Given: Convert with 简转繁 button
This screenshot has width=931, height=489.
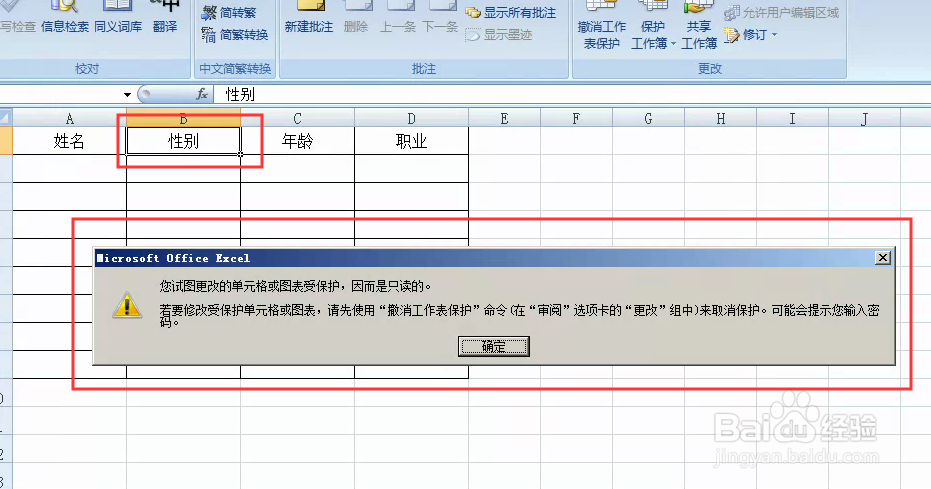Looking at the screenshot, I should click(229, 13).
